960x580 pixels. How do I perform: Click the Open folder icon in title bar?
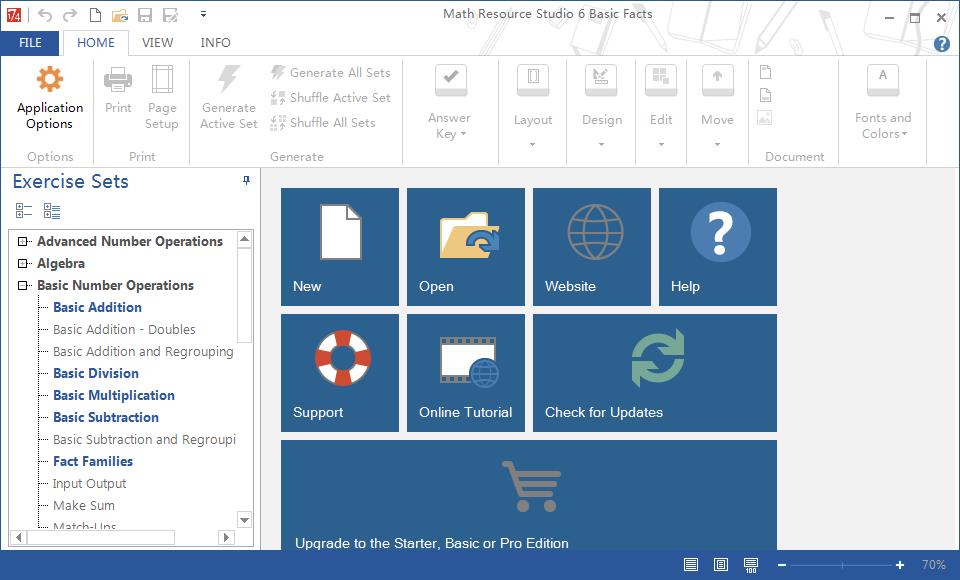tap(120, 15)
